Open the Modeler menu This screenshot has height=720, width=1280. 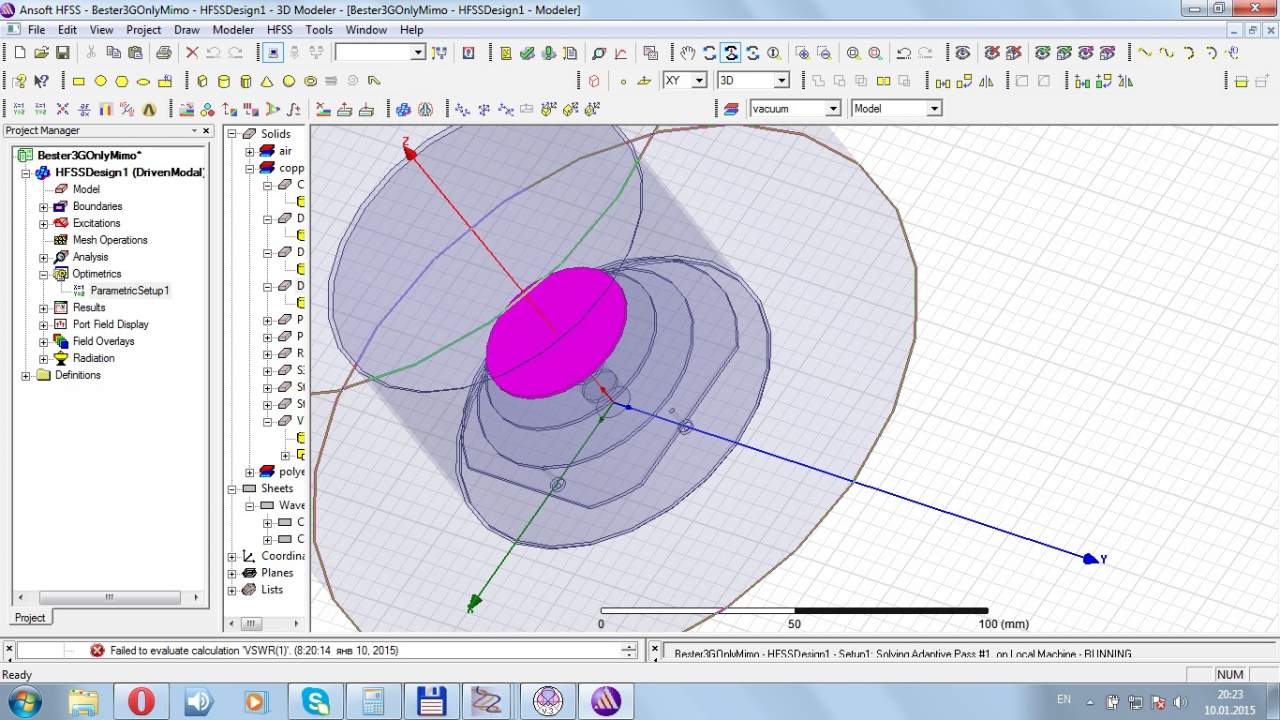(233, 30)
